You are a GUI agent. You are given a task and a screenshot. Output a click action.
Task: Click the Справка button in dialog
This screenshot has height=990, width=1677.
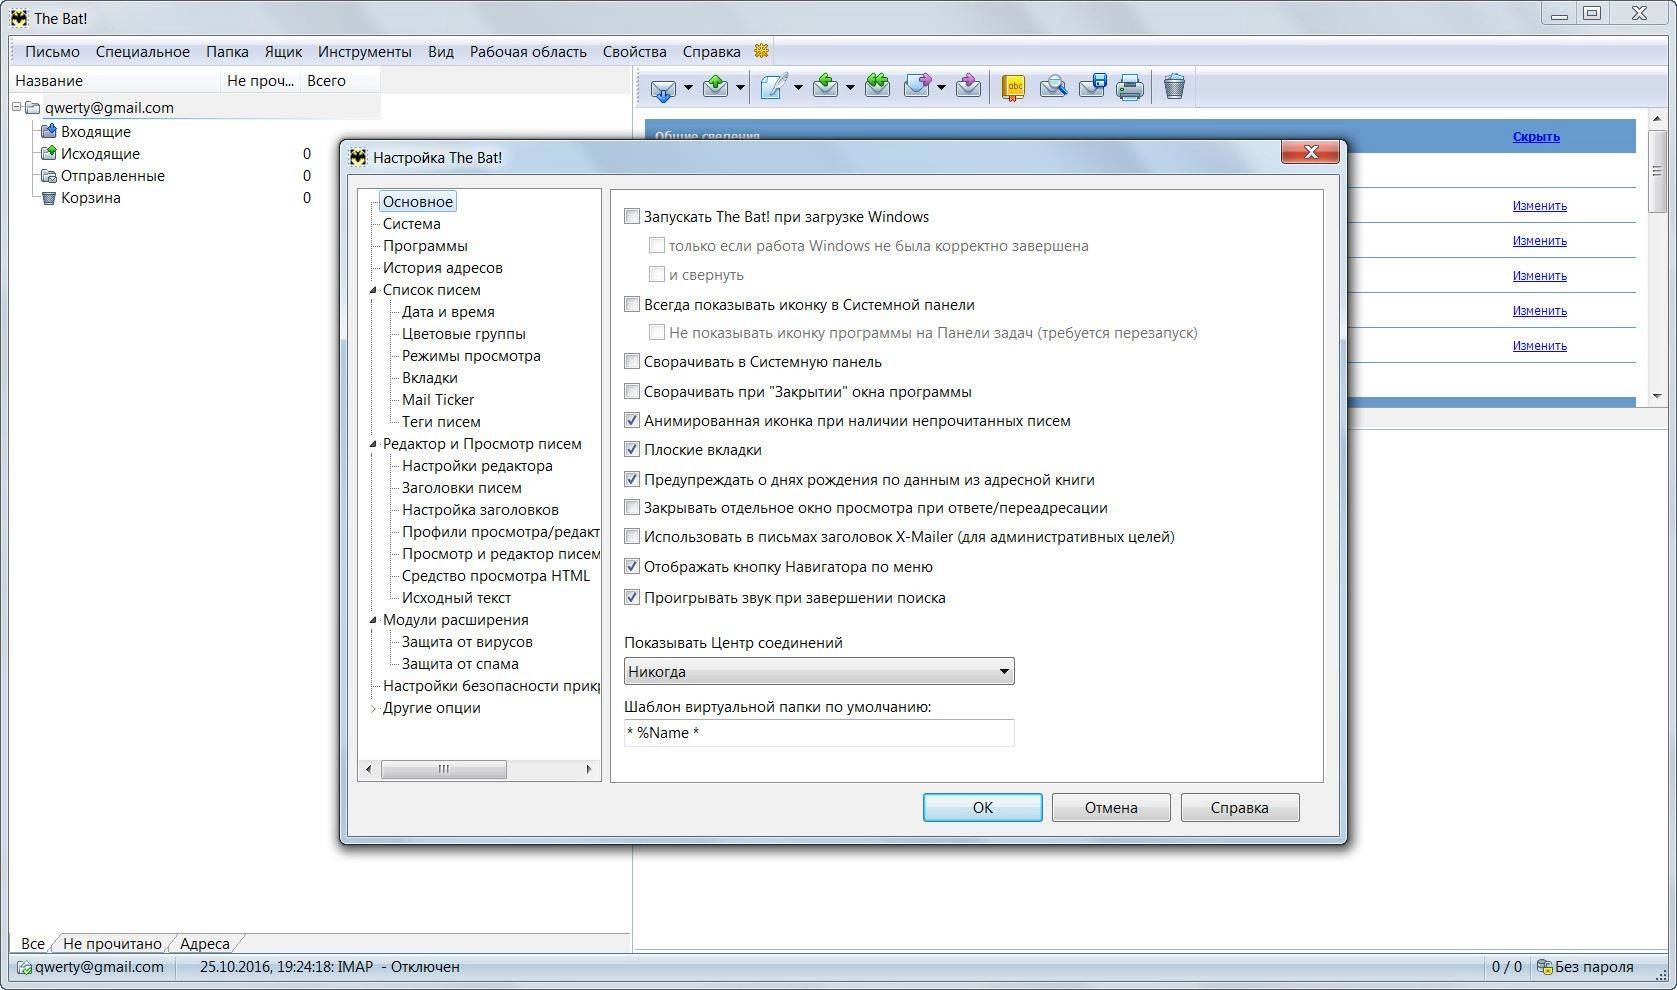point(1240,807)
